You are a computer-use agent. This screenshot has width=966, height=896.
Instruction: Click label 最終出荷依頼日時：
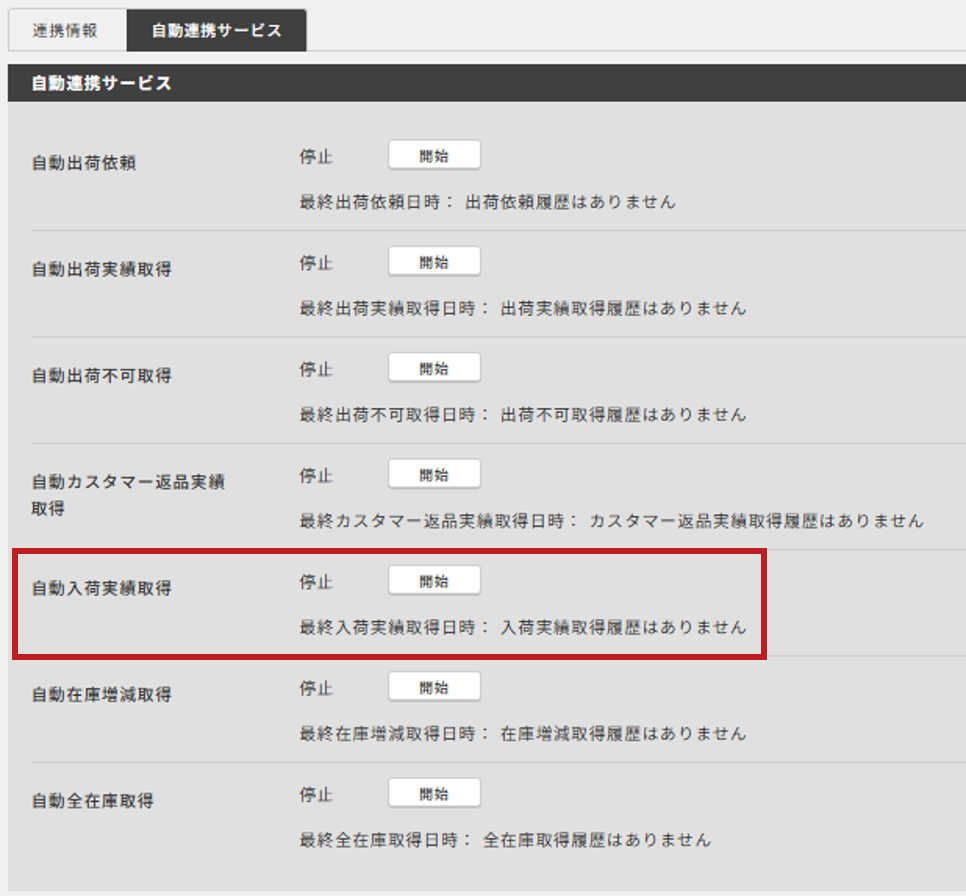(377, 202)
